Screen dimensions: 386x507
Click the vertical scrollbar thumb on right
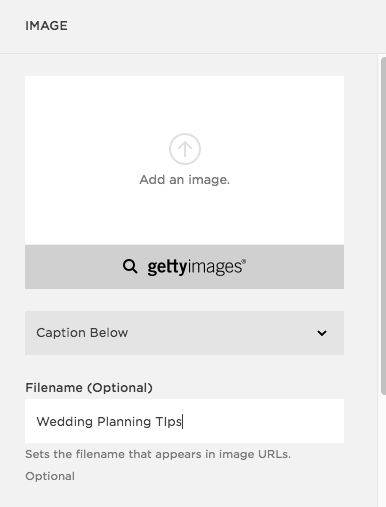(x=383, y=226)
